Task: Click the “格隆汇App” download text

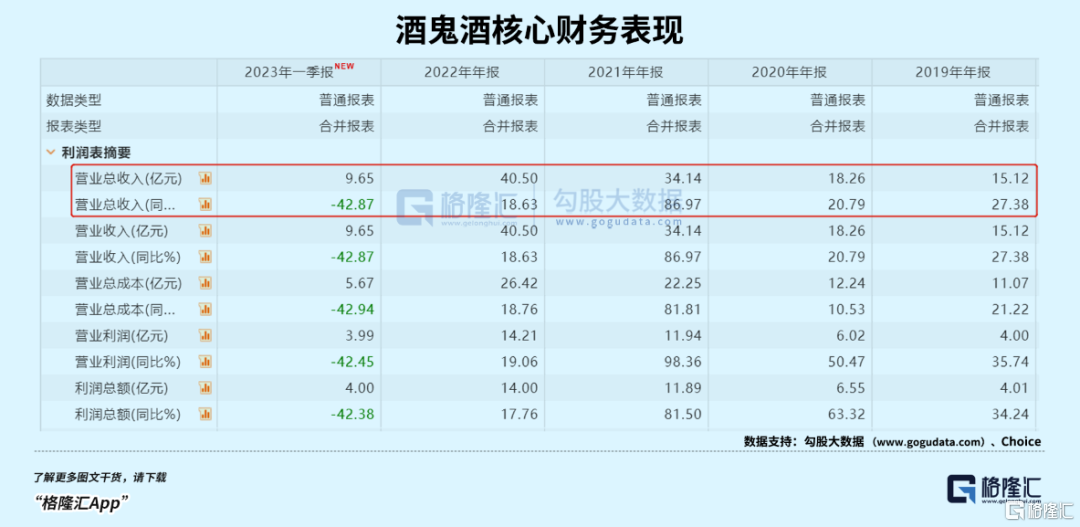Action: point(82,503)
